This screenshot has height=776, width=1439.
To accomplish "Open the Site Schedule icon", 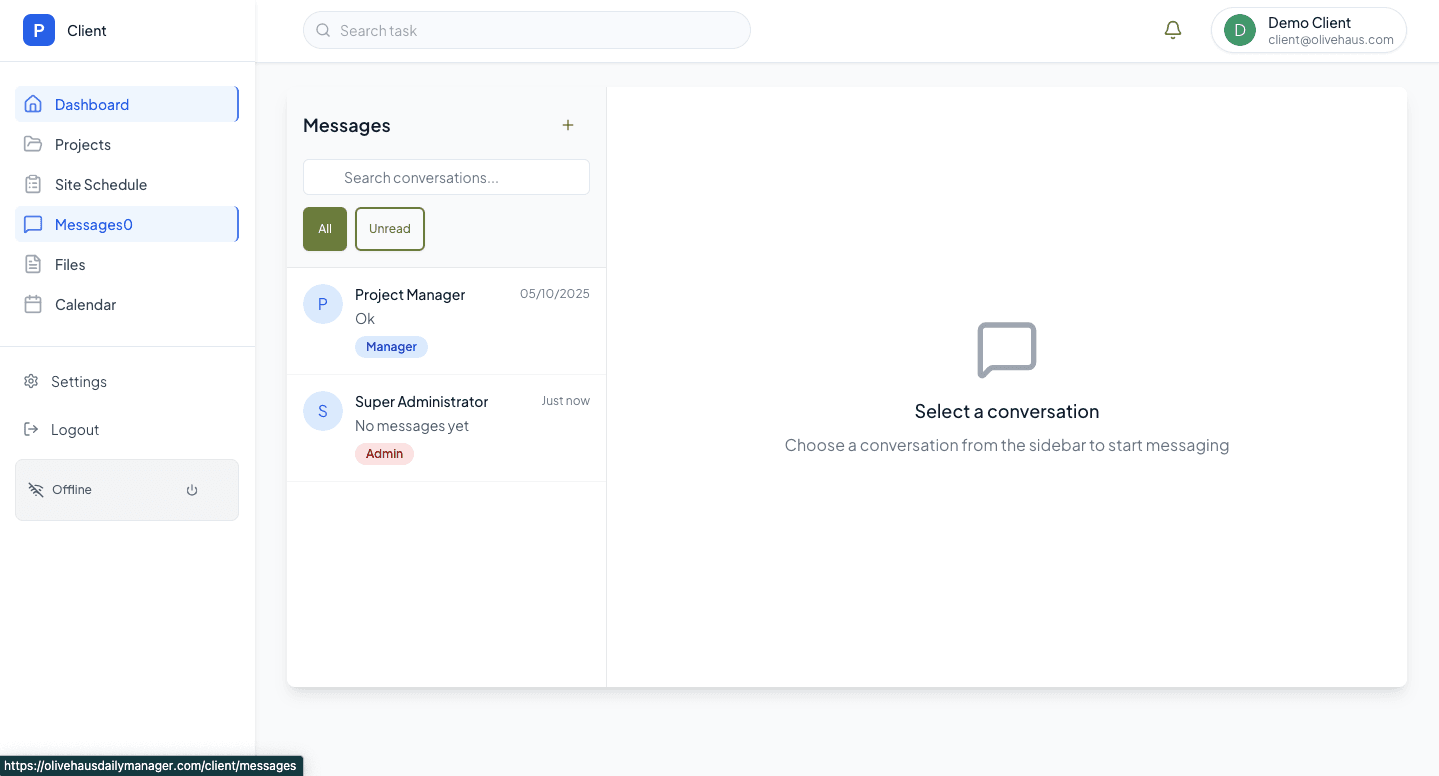I will click(x=33, y=184).
